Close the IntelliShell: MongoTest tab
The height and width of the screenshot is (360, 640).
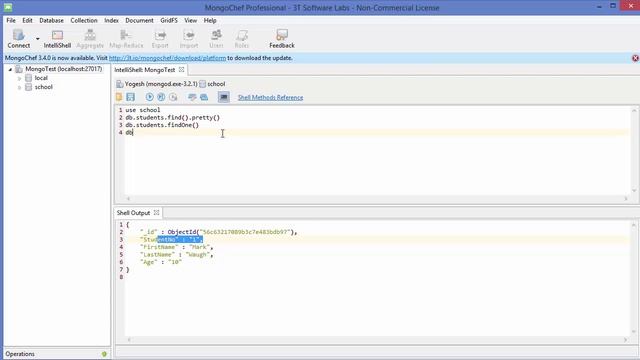tap(181, 70)
